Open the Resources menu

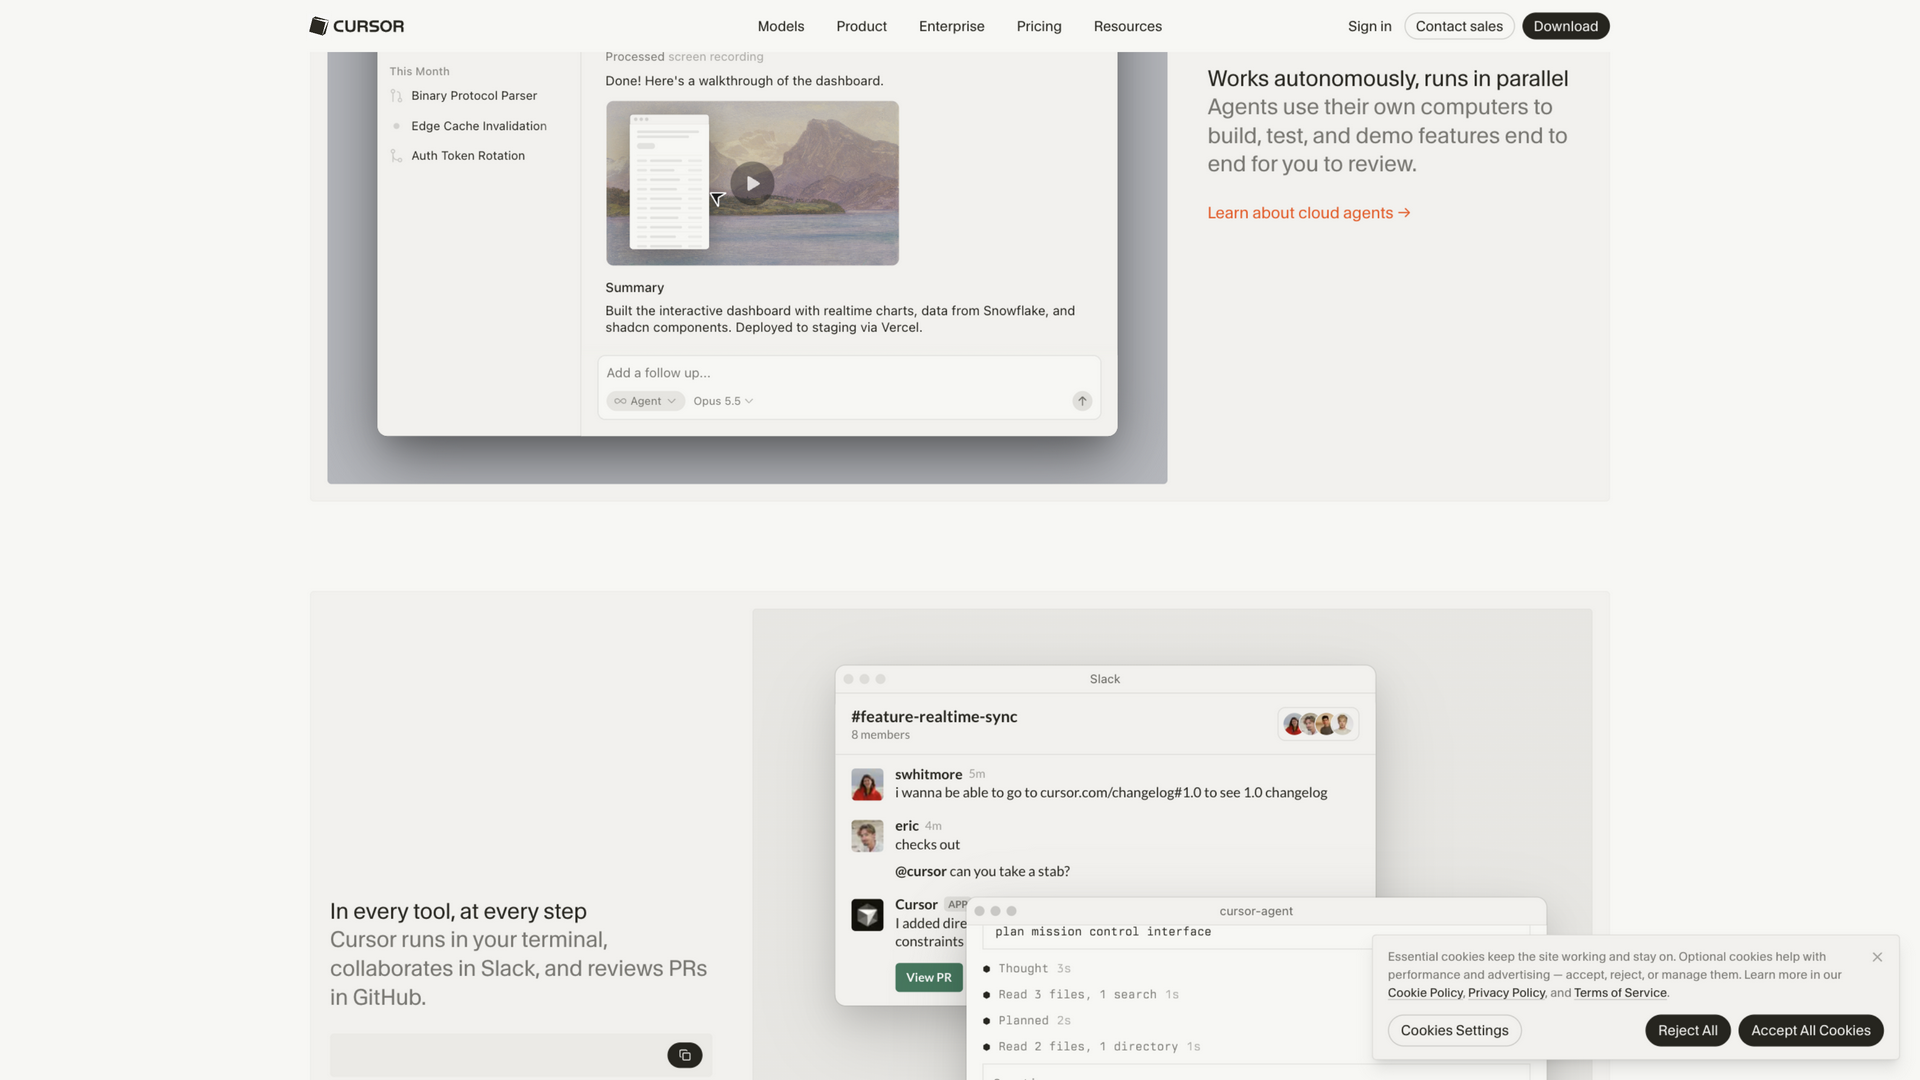1128,26
